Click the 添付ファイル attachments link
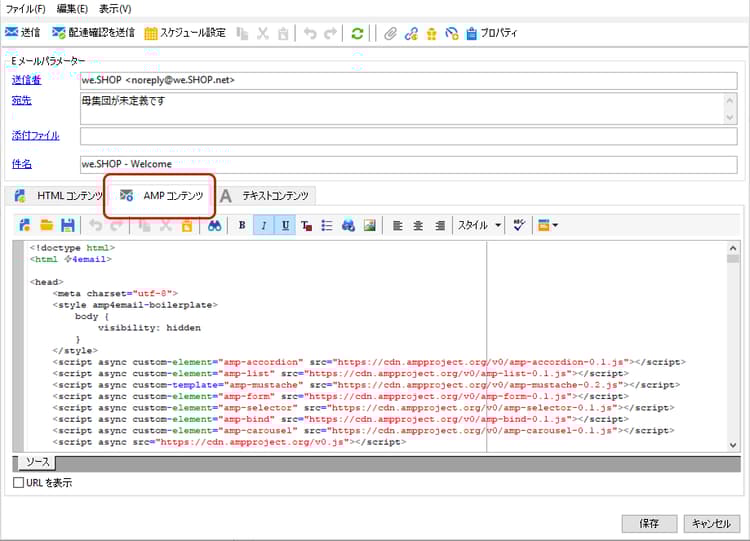This screenshot has height=541, width=750. point(35,135)
